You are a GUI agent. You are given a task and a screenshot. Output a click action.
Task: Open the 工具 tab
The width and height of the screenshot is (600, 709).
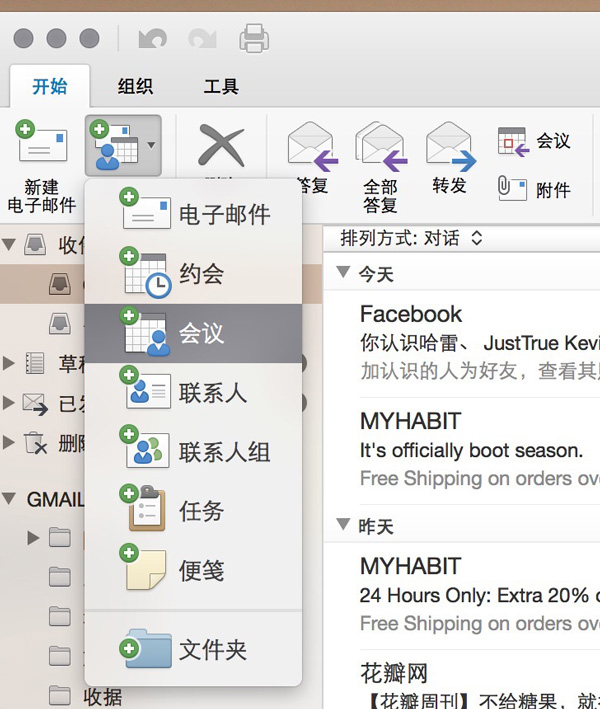pos(221,86)
